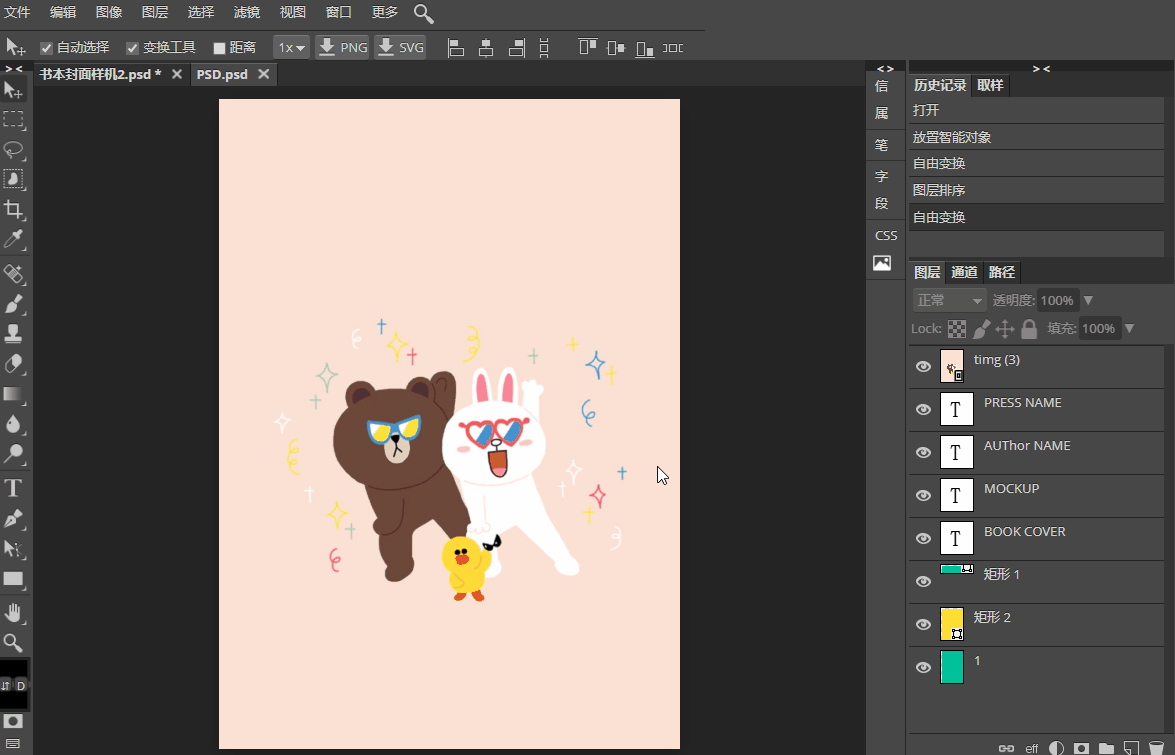Select the Move tool in the toolbox
1175x755 pixels.
click(13, 91)
